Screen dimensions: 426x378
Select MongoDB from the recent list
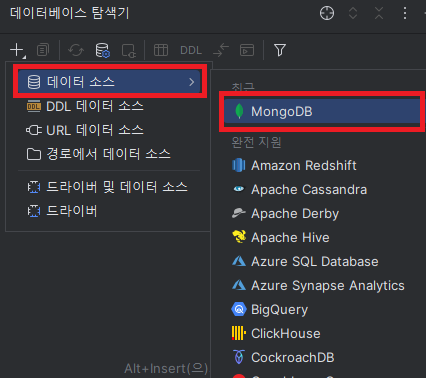[322, 111]
